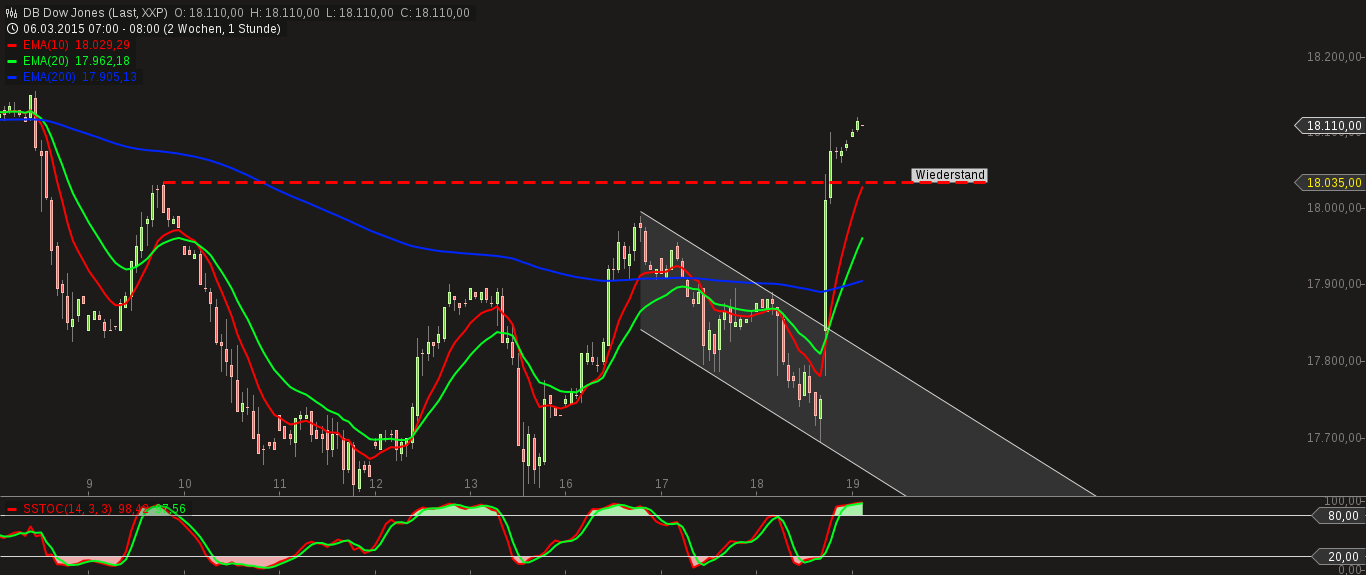
Task: Click the green EMA(20) color marker
Action: tap(12, 61)
